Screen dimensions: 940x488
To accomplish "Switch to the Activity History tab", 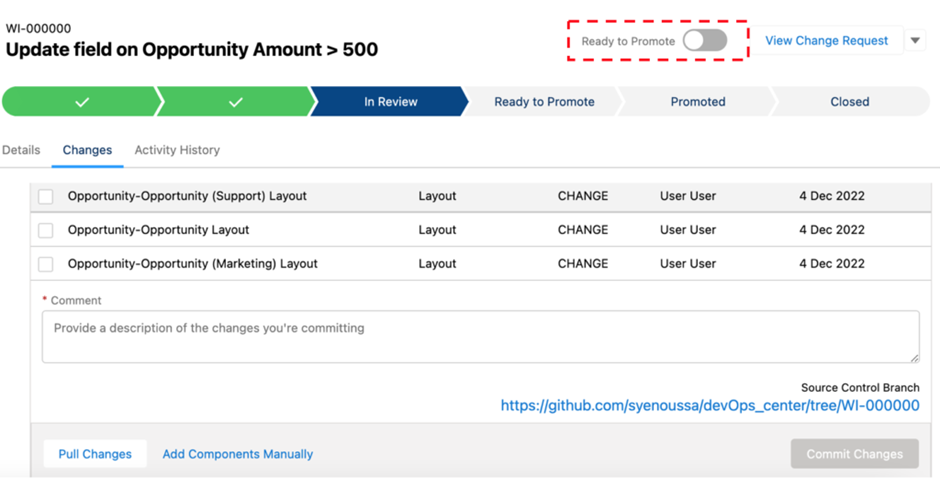I will pyautogui.click(x=177, y=150).
